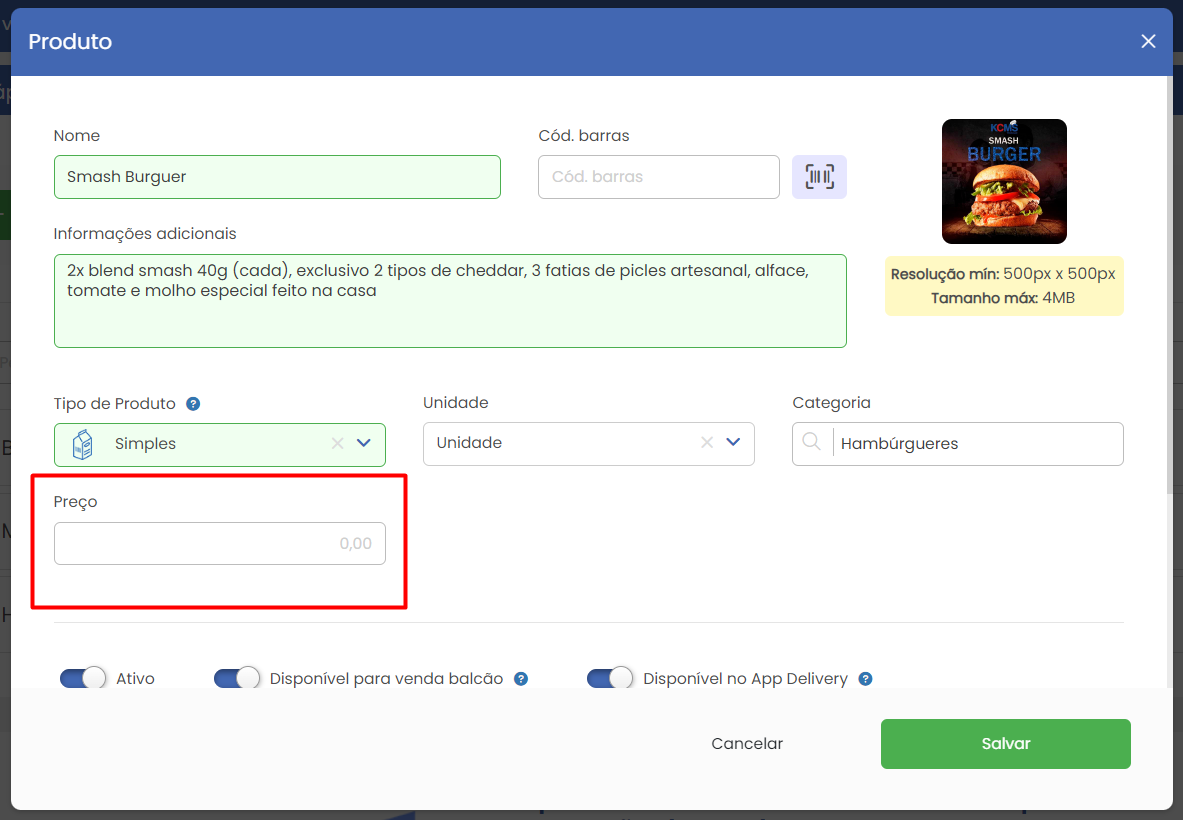
Task: Click the Produto dialog title text
Action: (70, 41)
